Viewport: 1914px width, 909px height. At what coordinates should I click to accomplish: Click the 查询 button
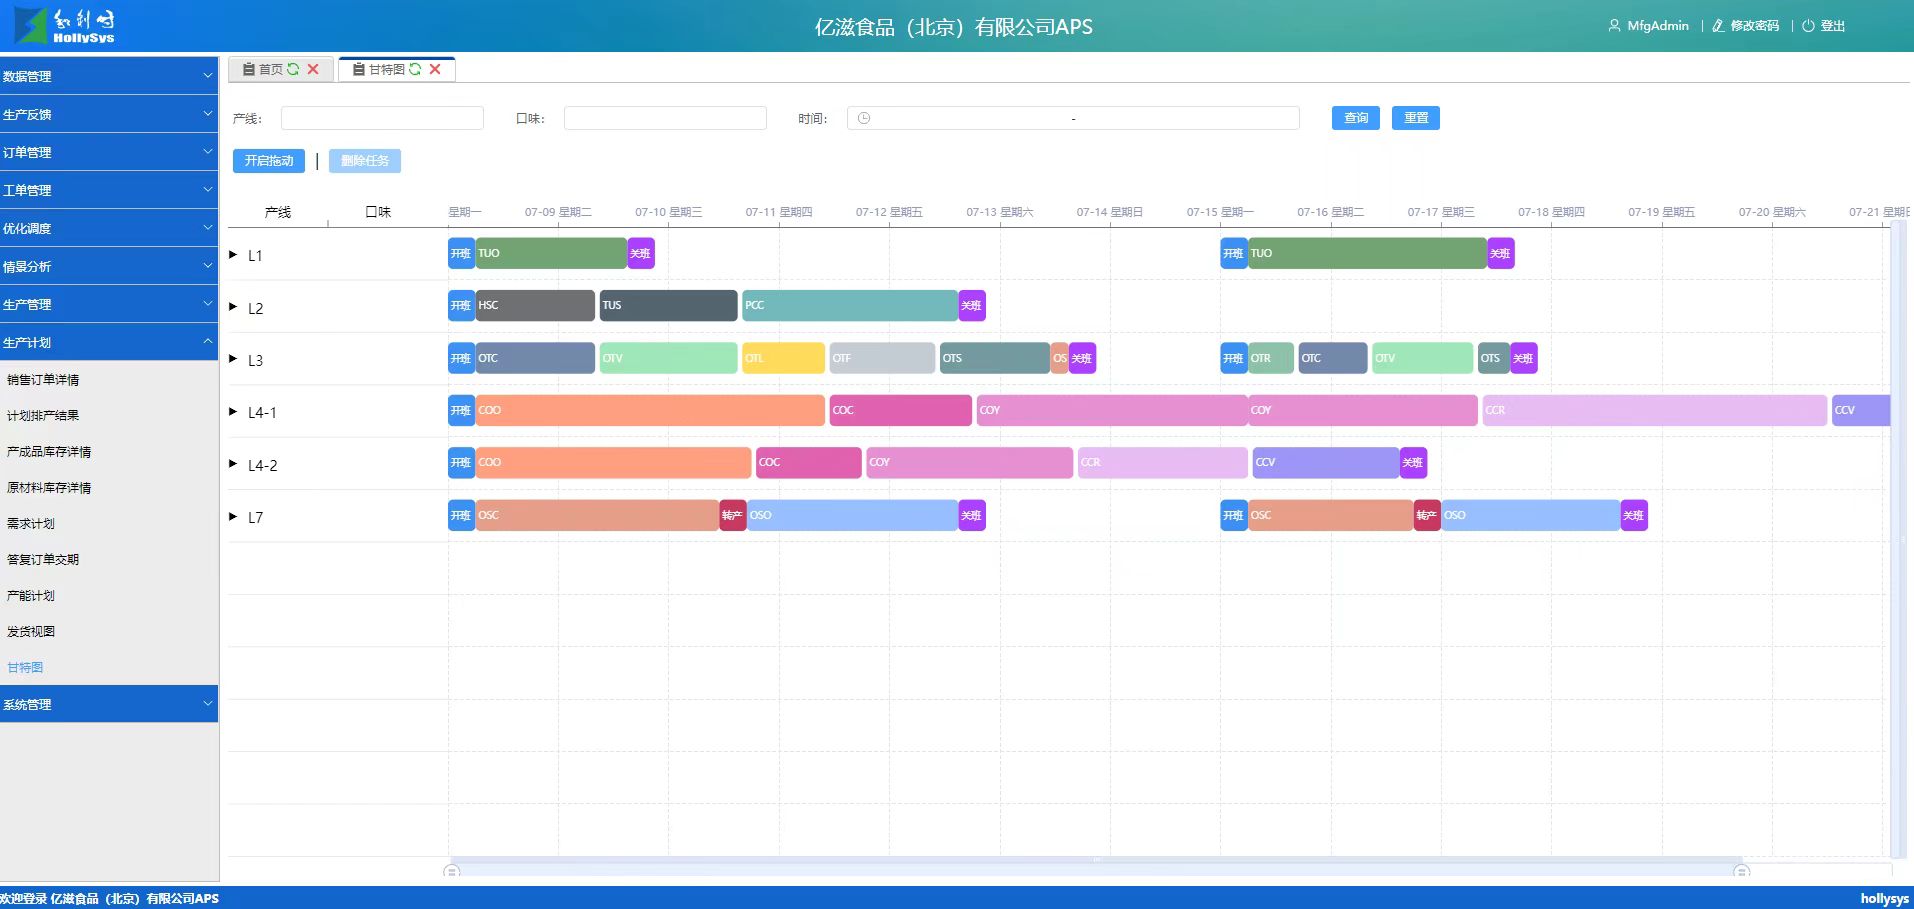[x=1355, y=118]
